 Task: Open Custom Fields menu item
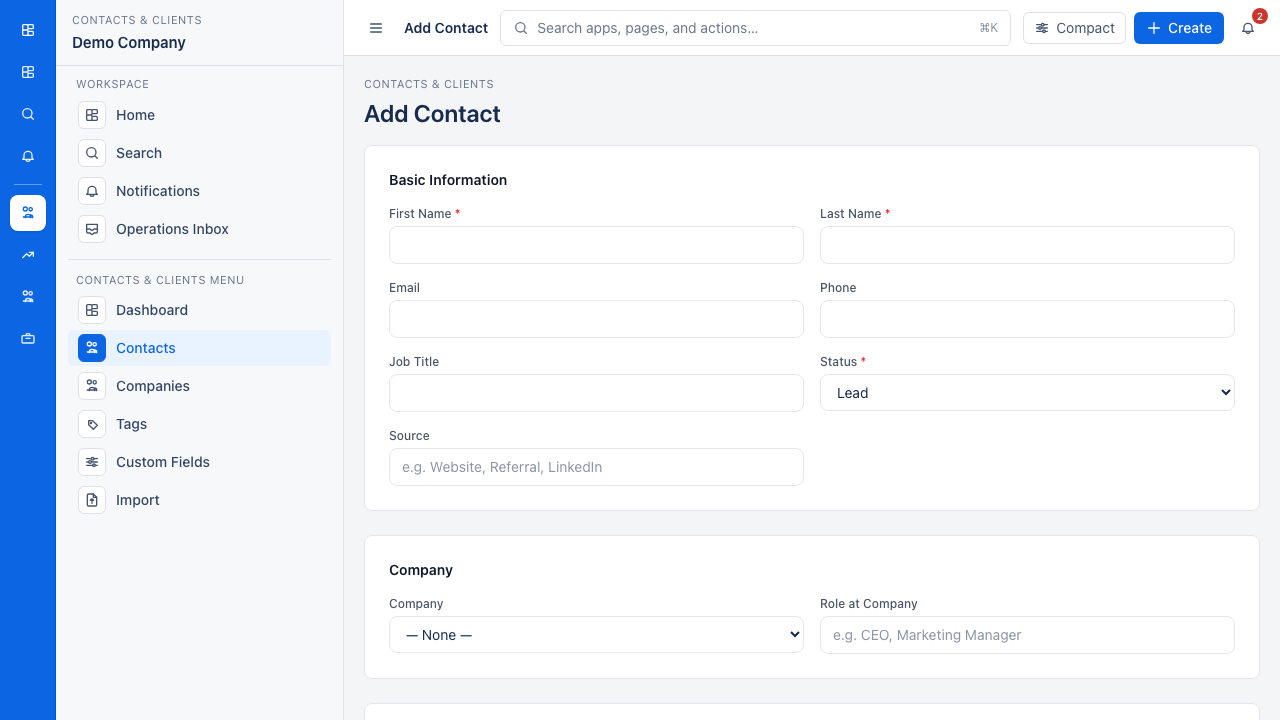pyautogui.click(x=199, y=462)
